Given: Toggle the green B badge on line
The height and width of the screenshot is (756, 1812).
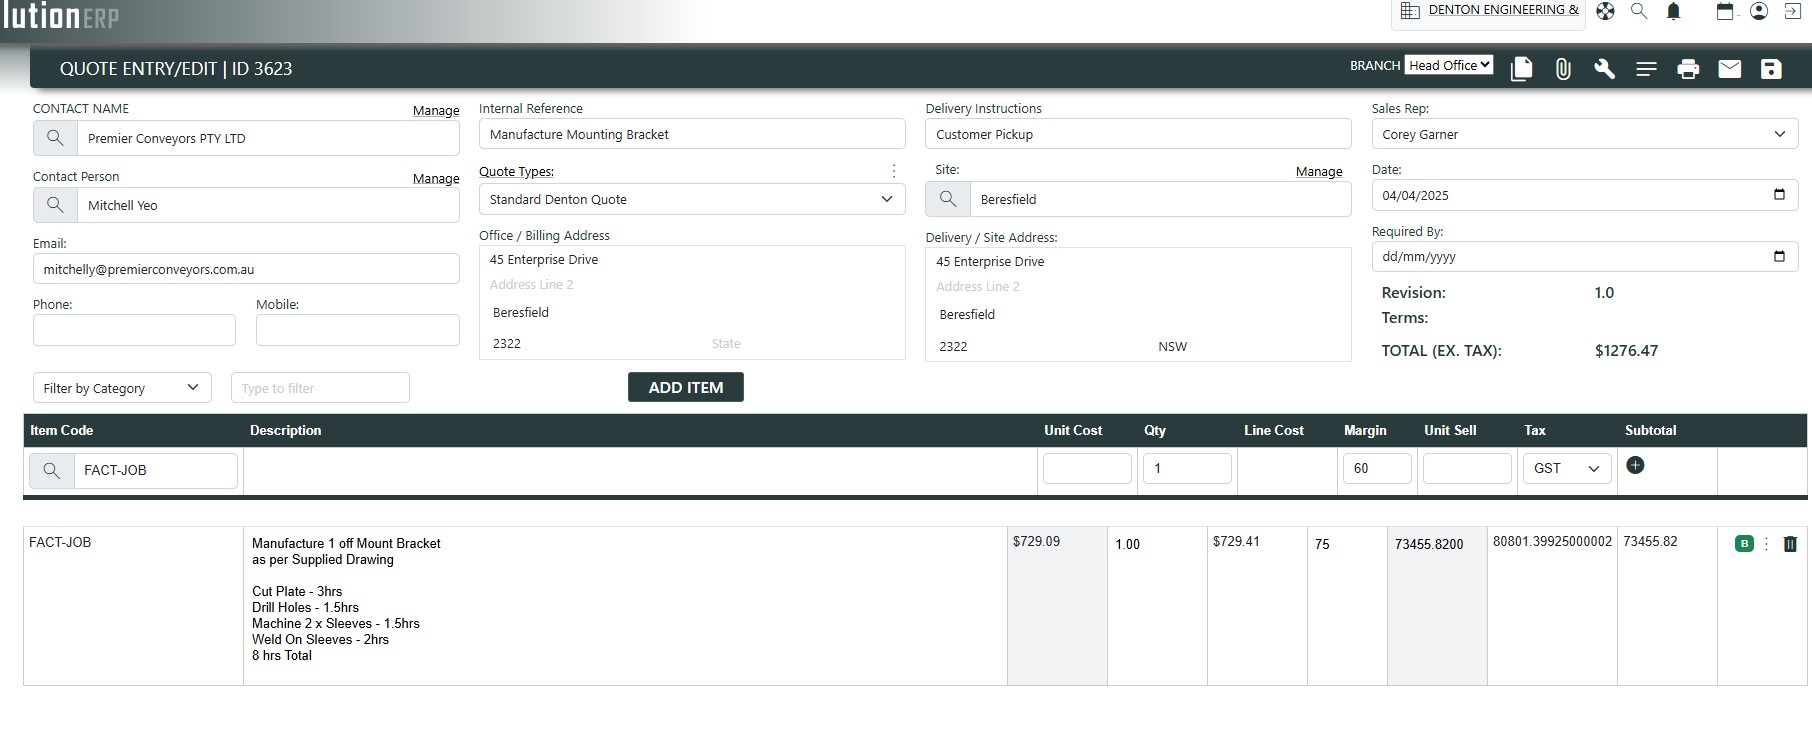Looking at the screenshot, I should [x=1744, y=544].
